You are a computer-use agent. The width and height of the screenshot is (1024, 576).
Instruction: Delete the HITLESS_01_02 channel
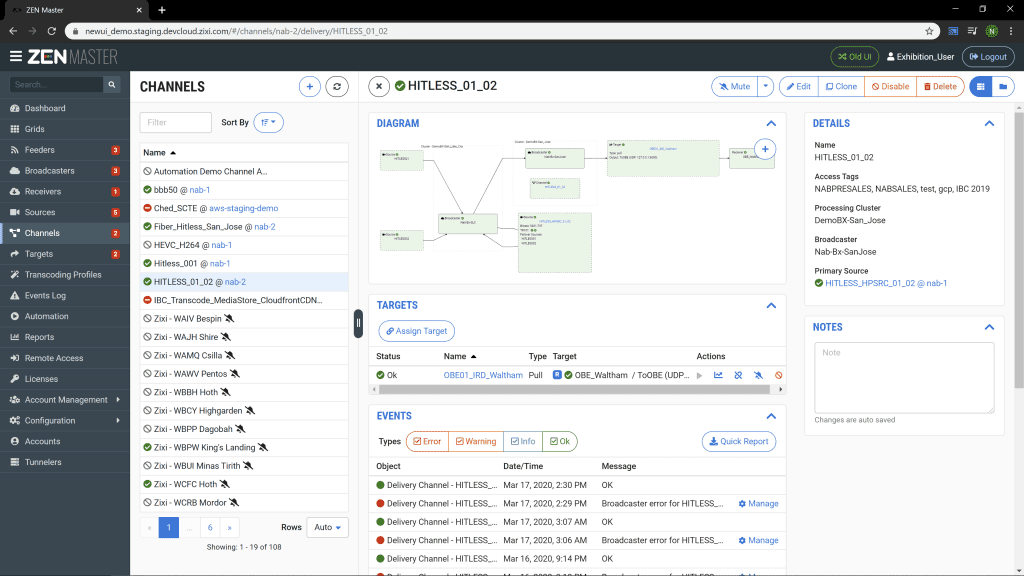click(940, 86)
